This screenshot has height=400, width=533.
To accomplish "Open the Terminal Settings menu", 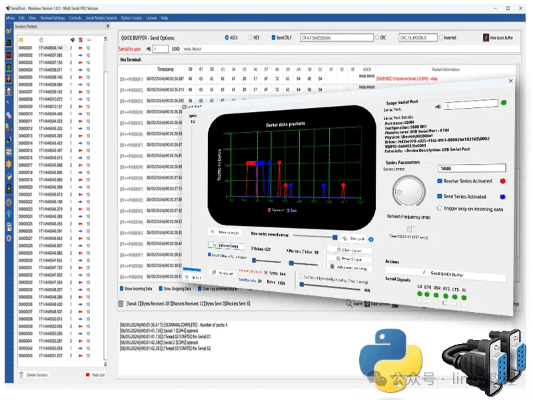I will pos(53,18).
